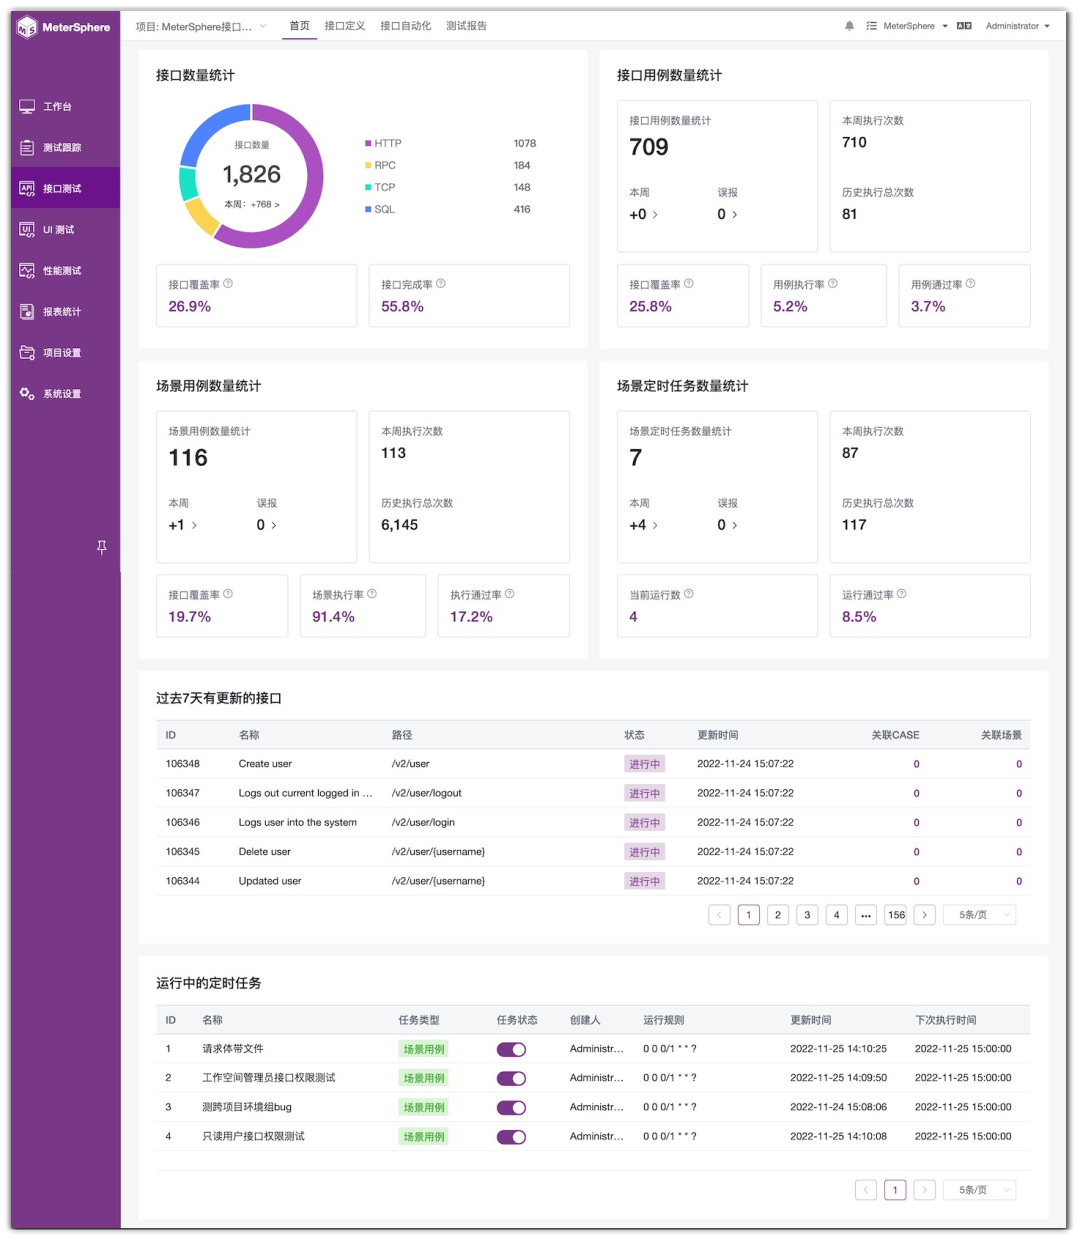The height and width of the screenshot is (1242, 1080).
Task: Switch to the 测试报告 tab
Action: (x=466, y=26)
